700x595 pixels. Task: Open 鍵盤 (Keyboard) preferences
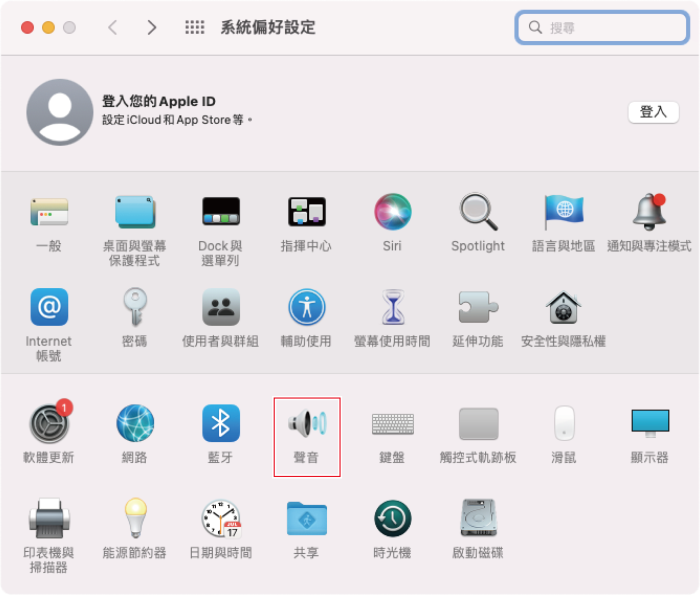pos(392,424)
